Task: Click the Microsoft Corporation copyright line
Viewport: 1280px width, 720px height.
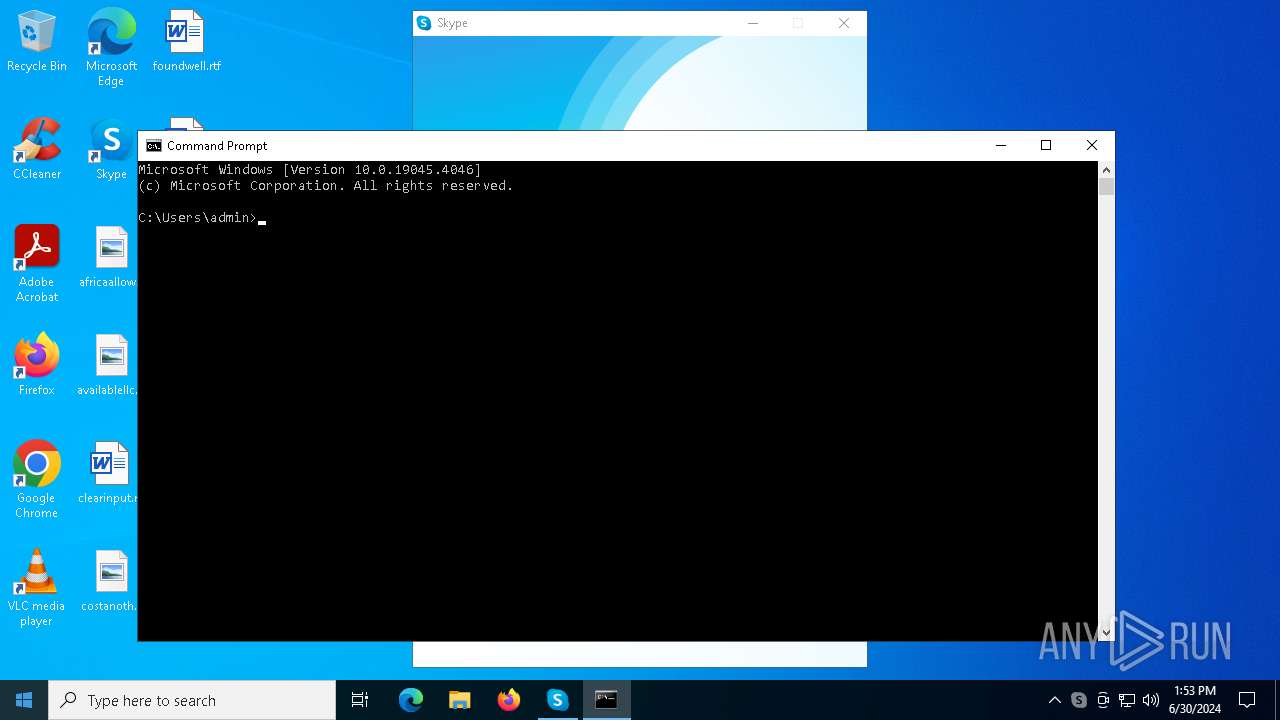Action: coord(326,186)
